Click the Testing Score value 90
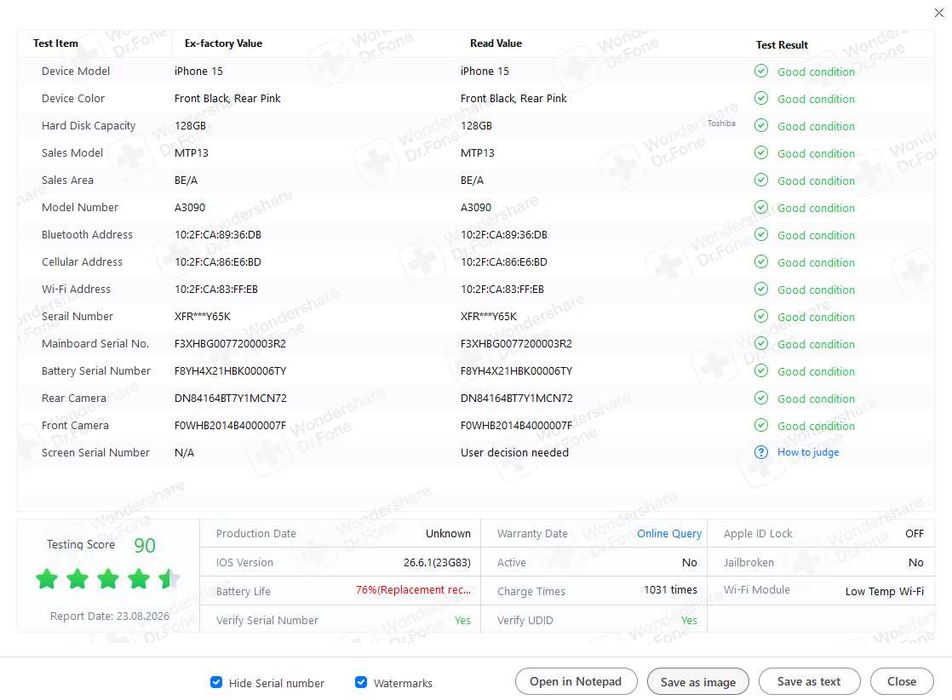This screenshot has width=952, height=700. pyautogui.click(x=144, y=545)
